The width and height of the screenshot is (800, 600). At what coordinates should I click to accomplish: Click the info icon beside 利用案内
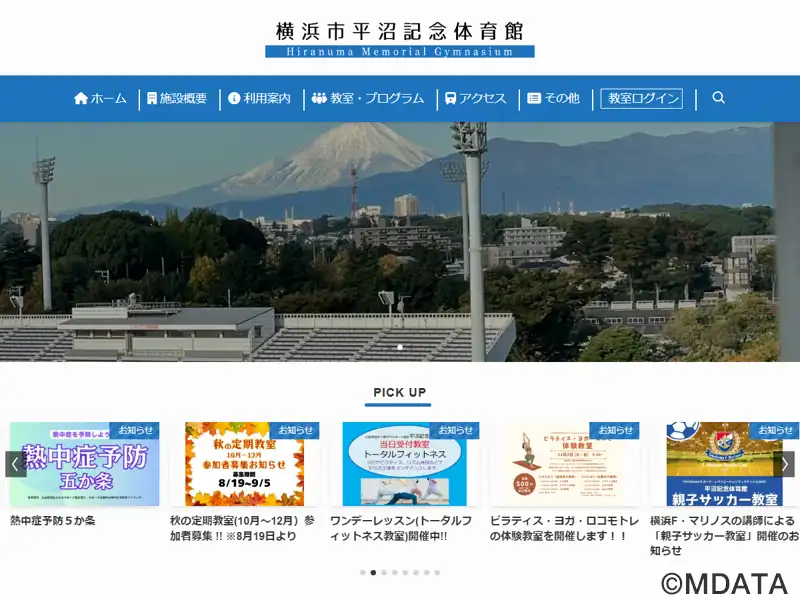click(234, 99)
